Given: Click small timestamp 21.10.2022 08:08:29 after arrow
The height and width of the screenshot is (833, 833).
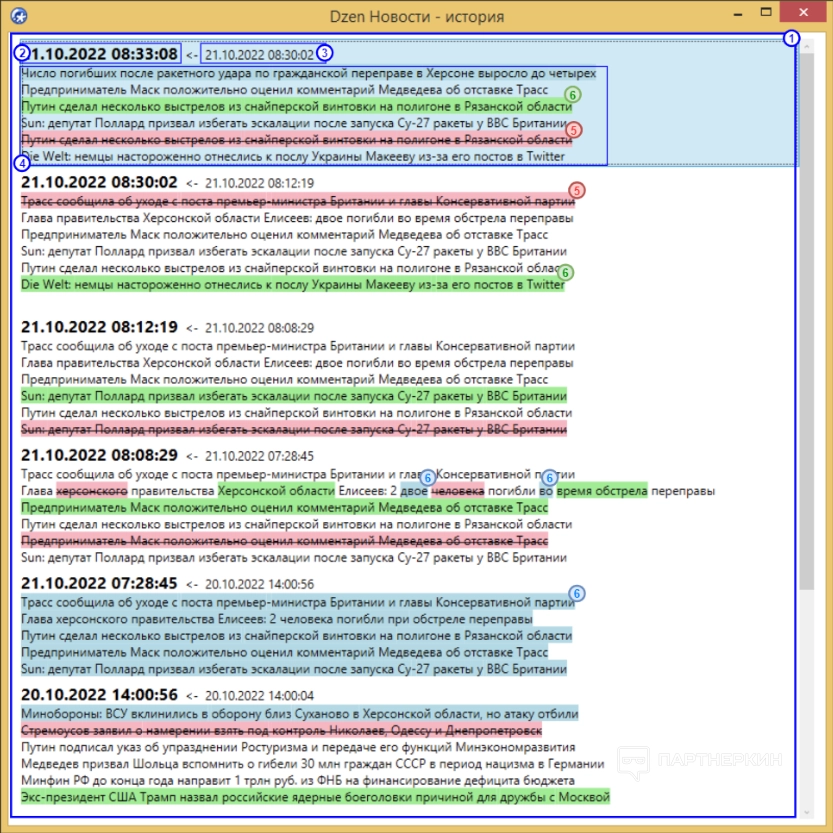Looking at the screenshot, I should point(259,328).
